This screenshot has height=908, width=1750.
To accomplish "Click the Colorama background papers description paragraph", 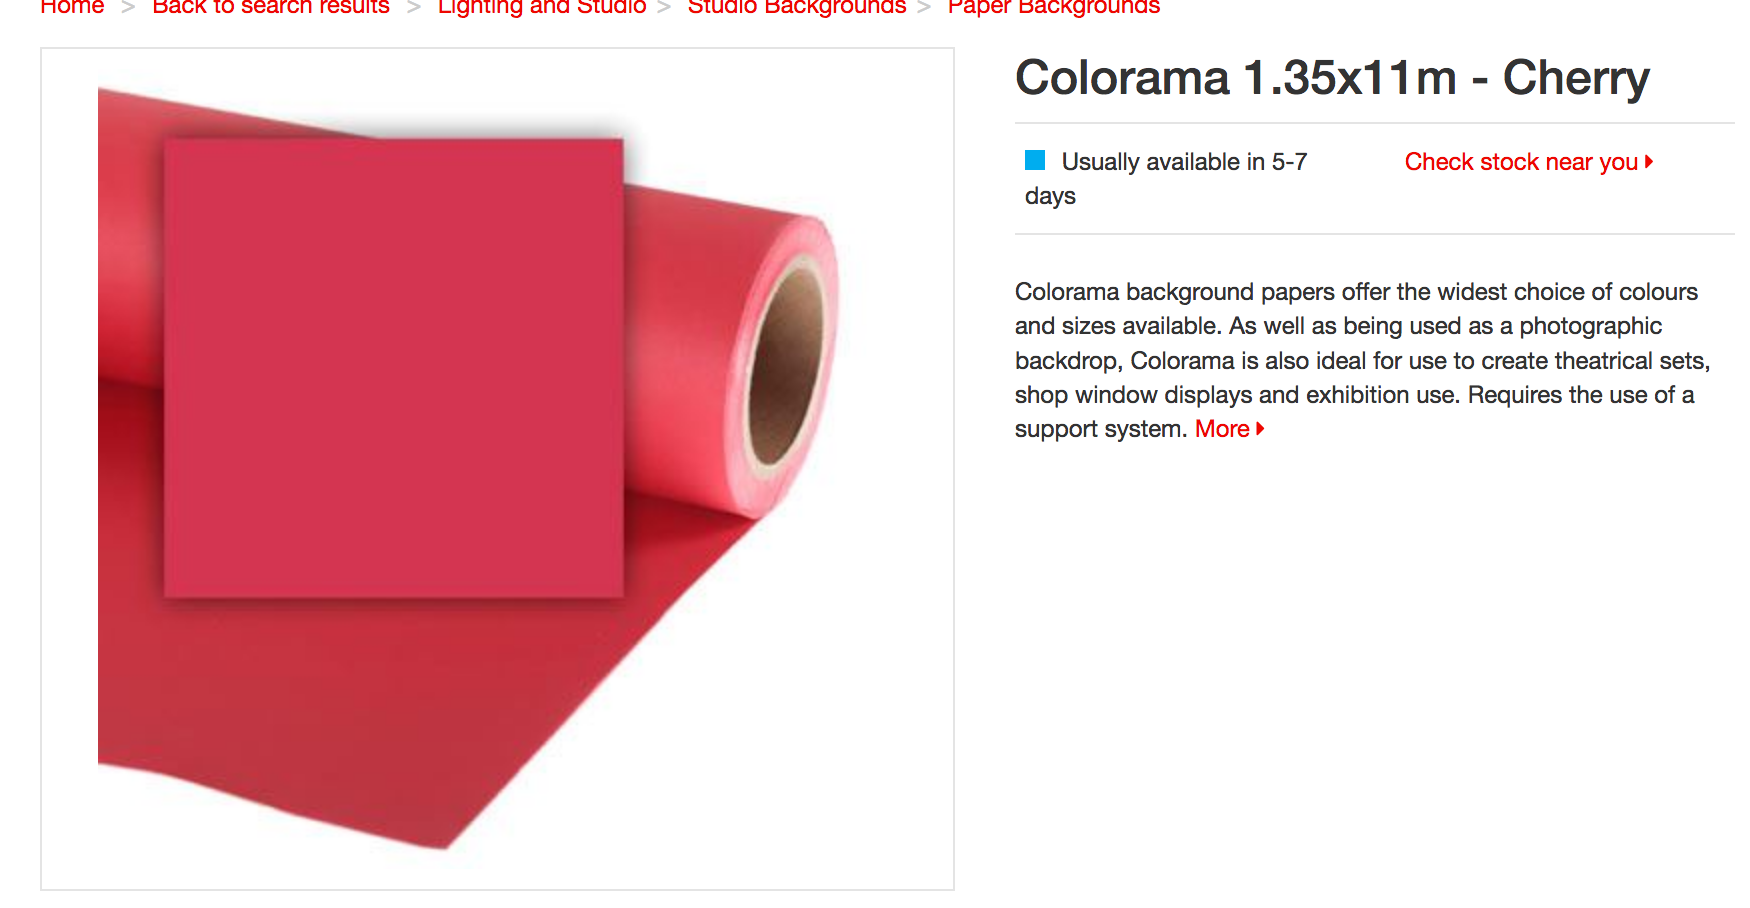I will [x=1363, y=360].
